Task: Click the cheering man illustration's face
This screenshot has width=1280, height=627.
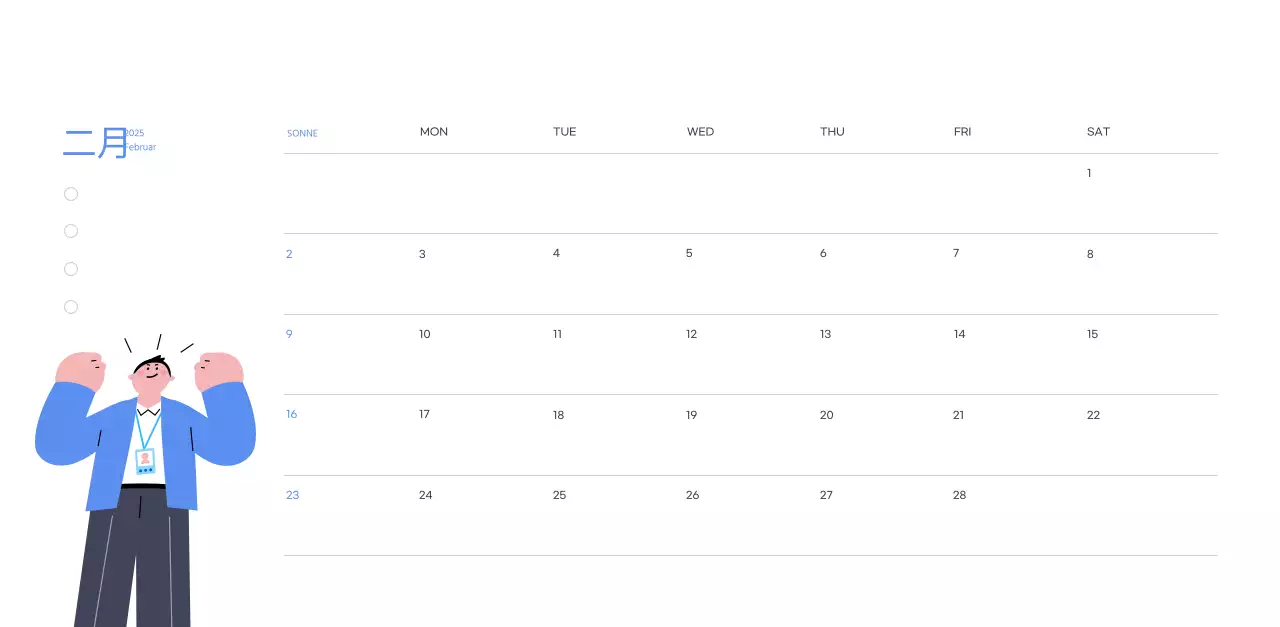Action: click(x=151, y=376)
